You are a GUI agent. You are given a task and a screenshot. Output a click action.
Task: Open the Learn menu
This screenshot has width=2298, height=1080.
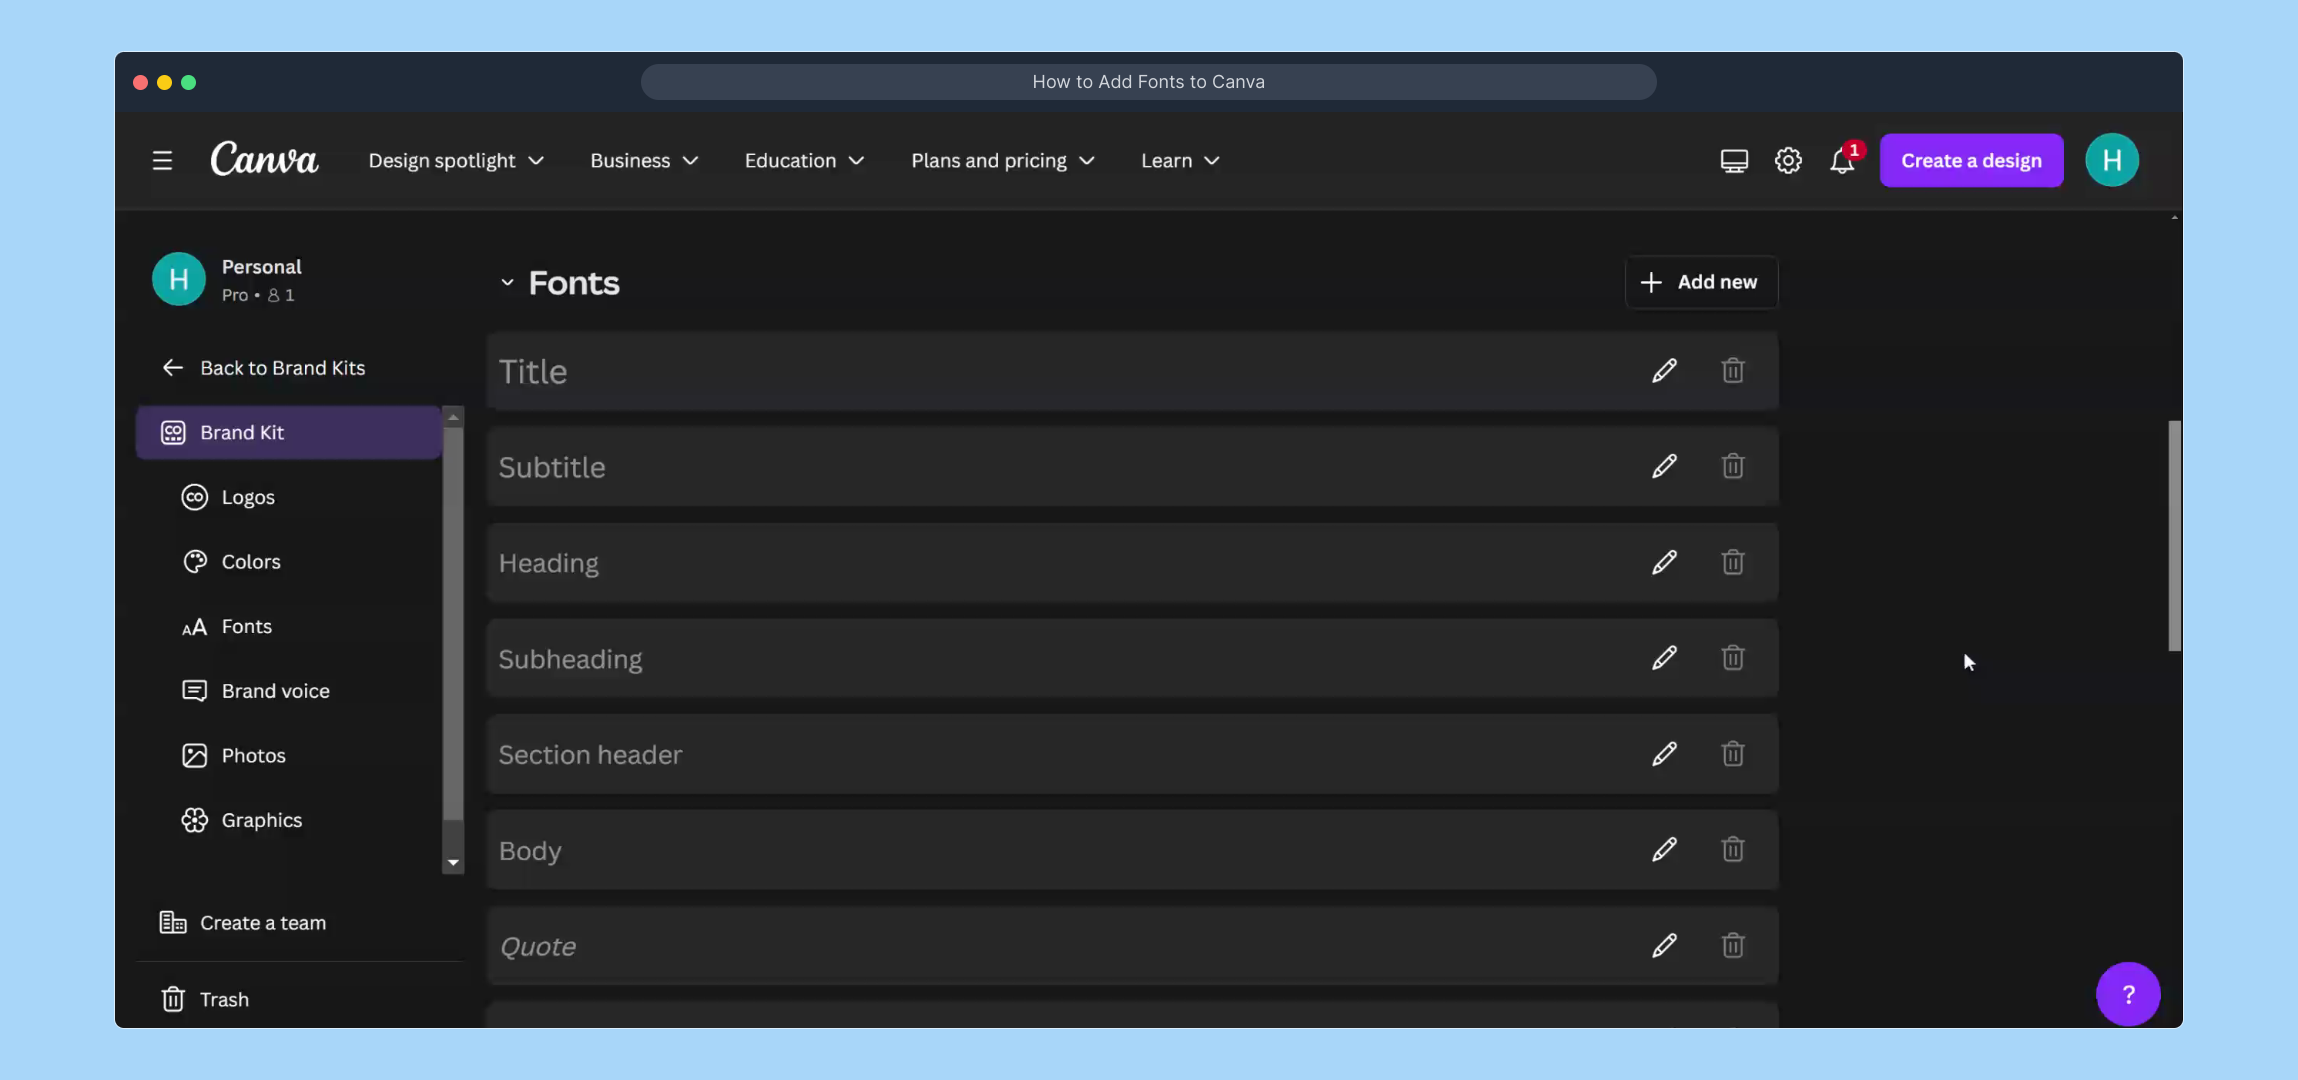click(x=1177, y=160)
